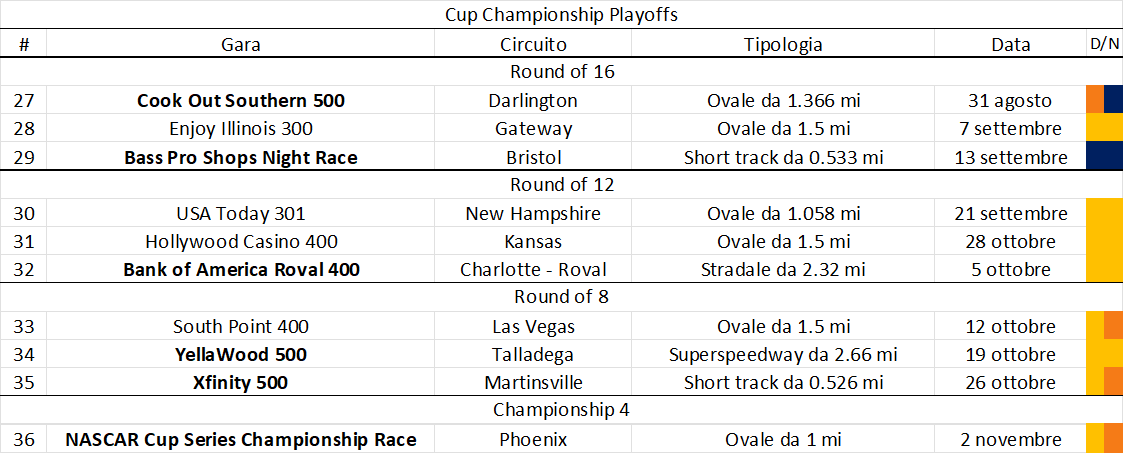Select the navy swatch in Darlington row
Viewport: 1124px width, 454px height.
[1113, 100]
